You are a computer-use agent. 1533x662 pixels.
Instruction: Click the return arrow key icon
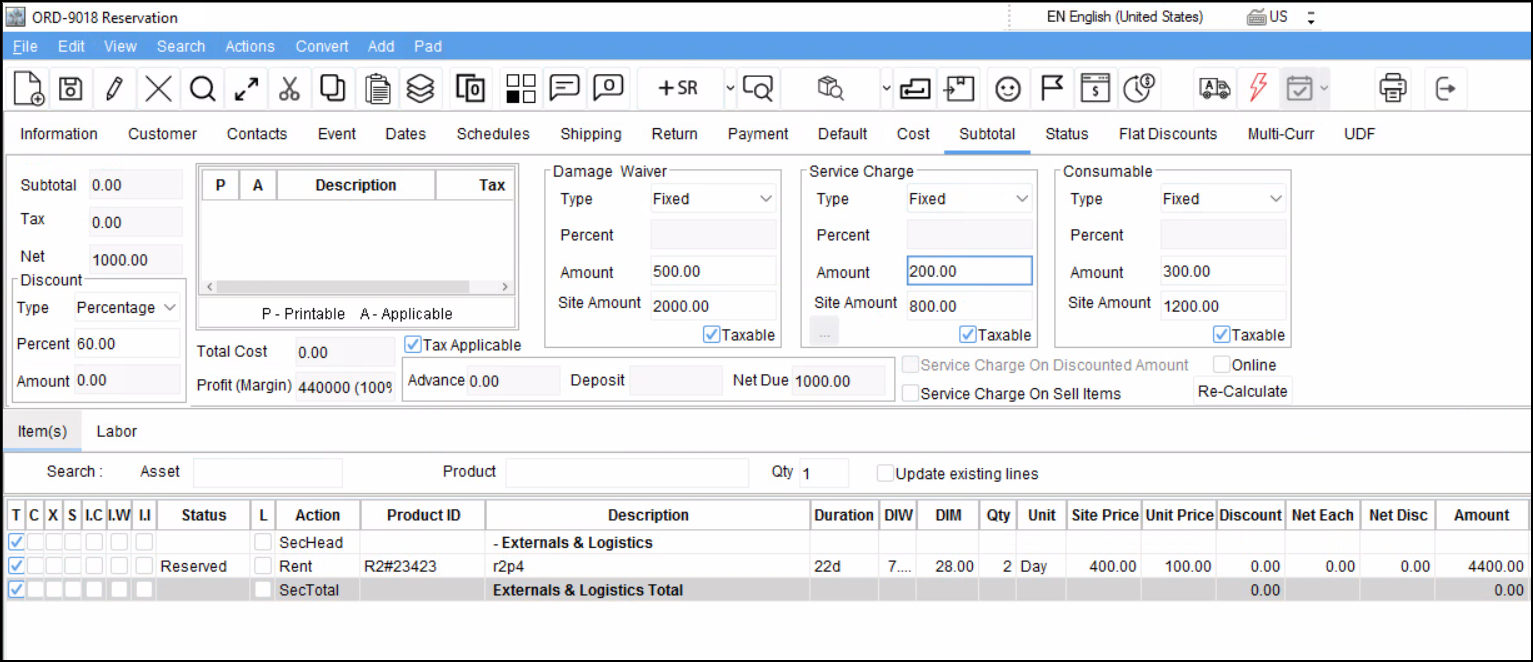tap(915, 88)
